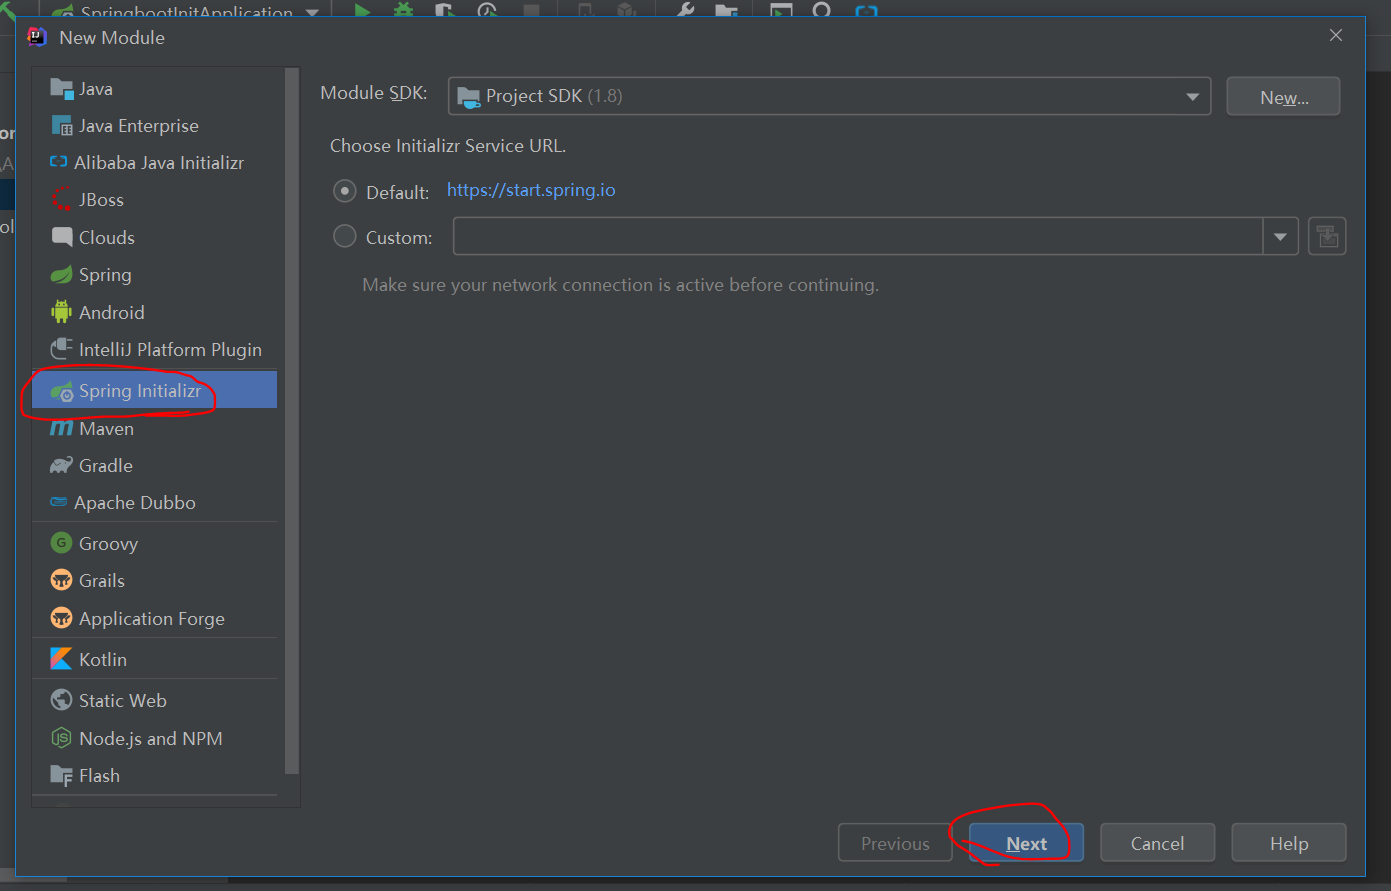The width and height of the screenshot is (1391, 891).
Task: Open the Module SDK dropdown
Action: tap(829, 96)
